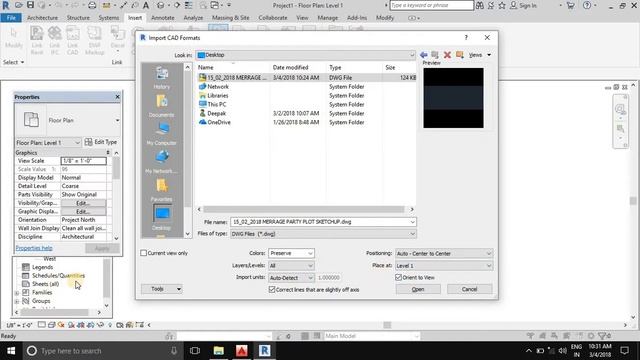Click Type a keyword search box
The width and height of the screenshot is (640, 360).
pos(431,5)
